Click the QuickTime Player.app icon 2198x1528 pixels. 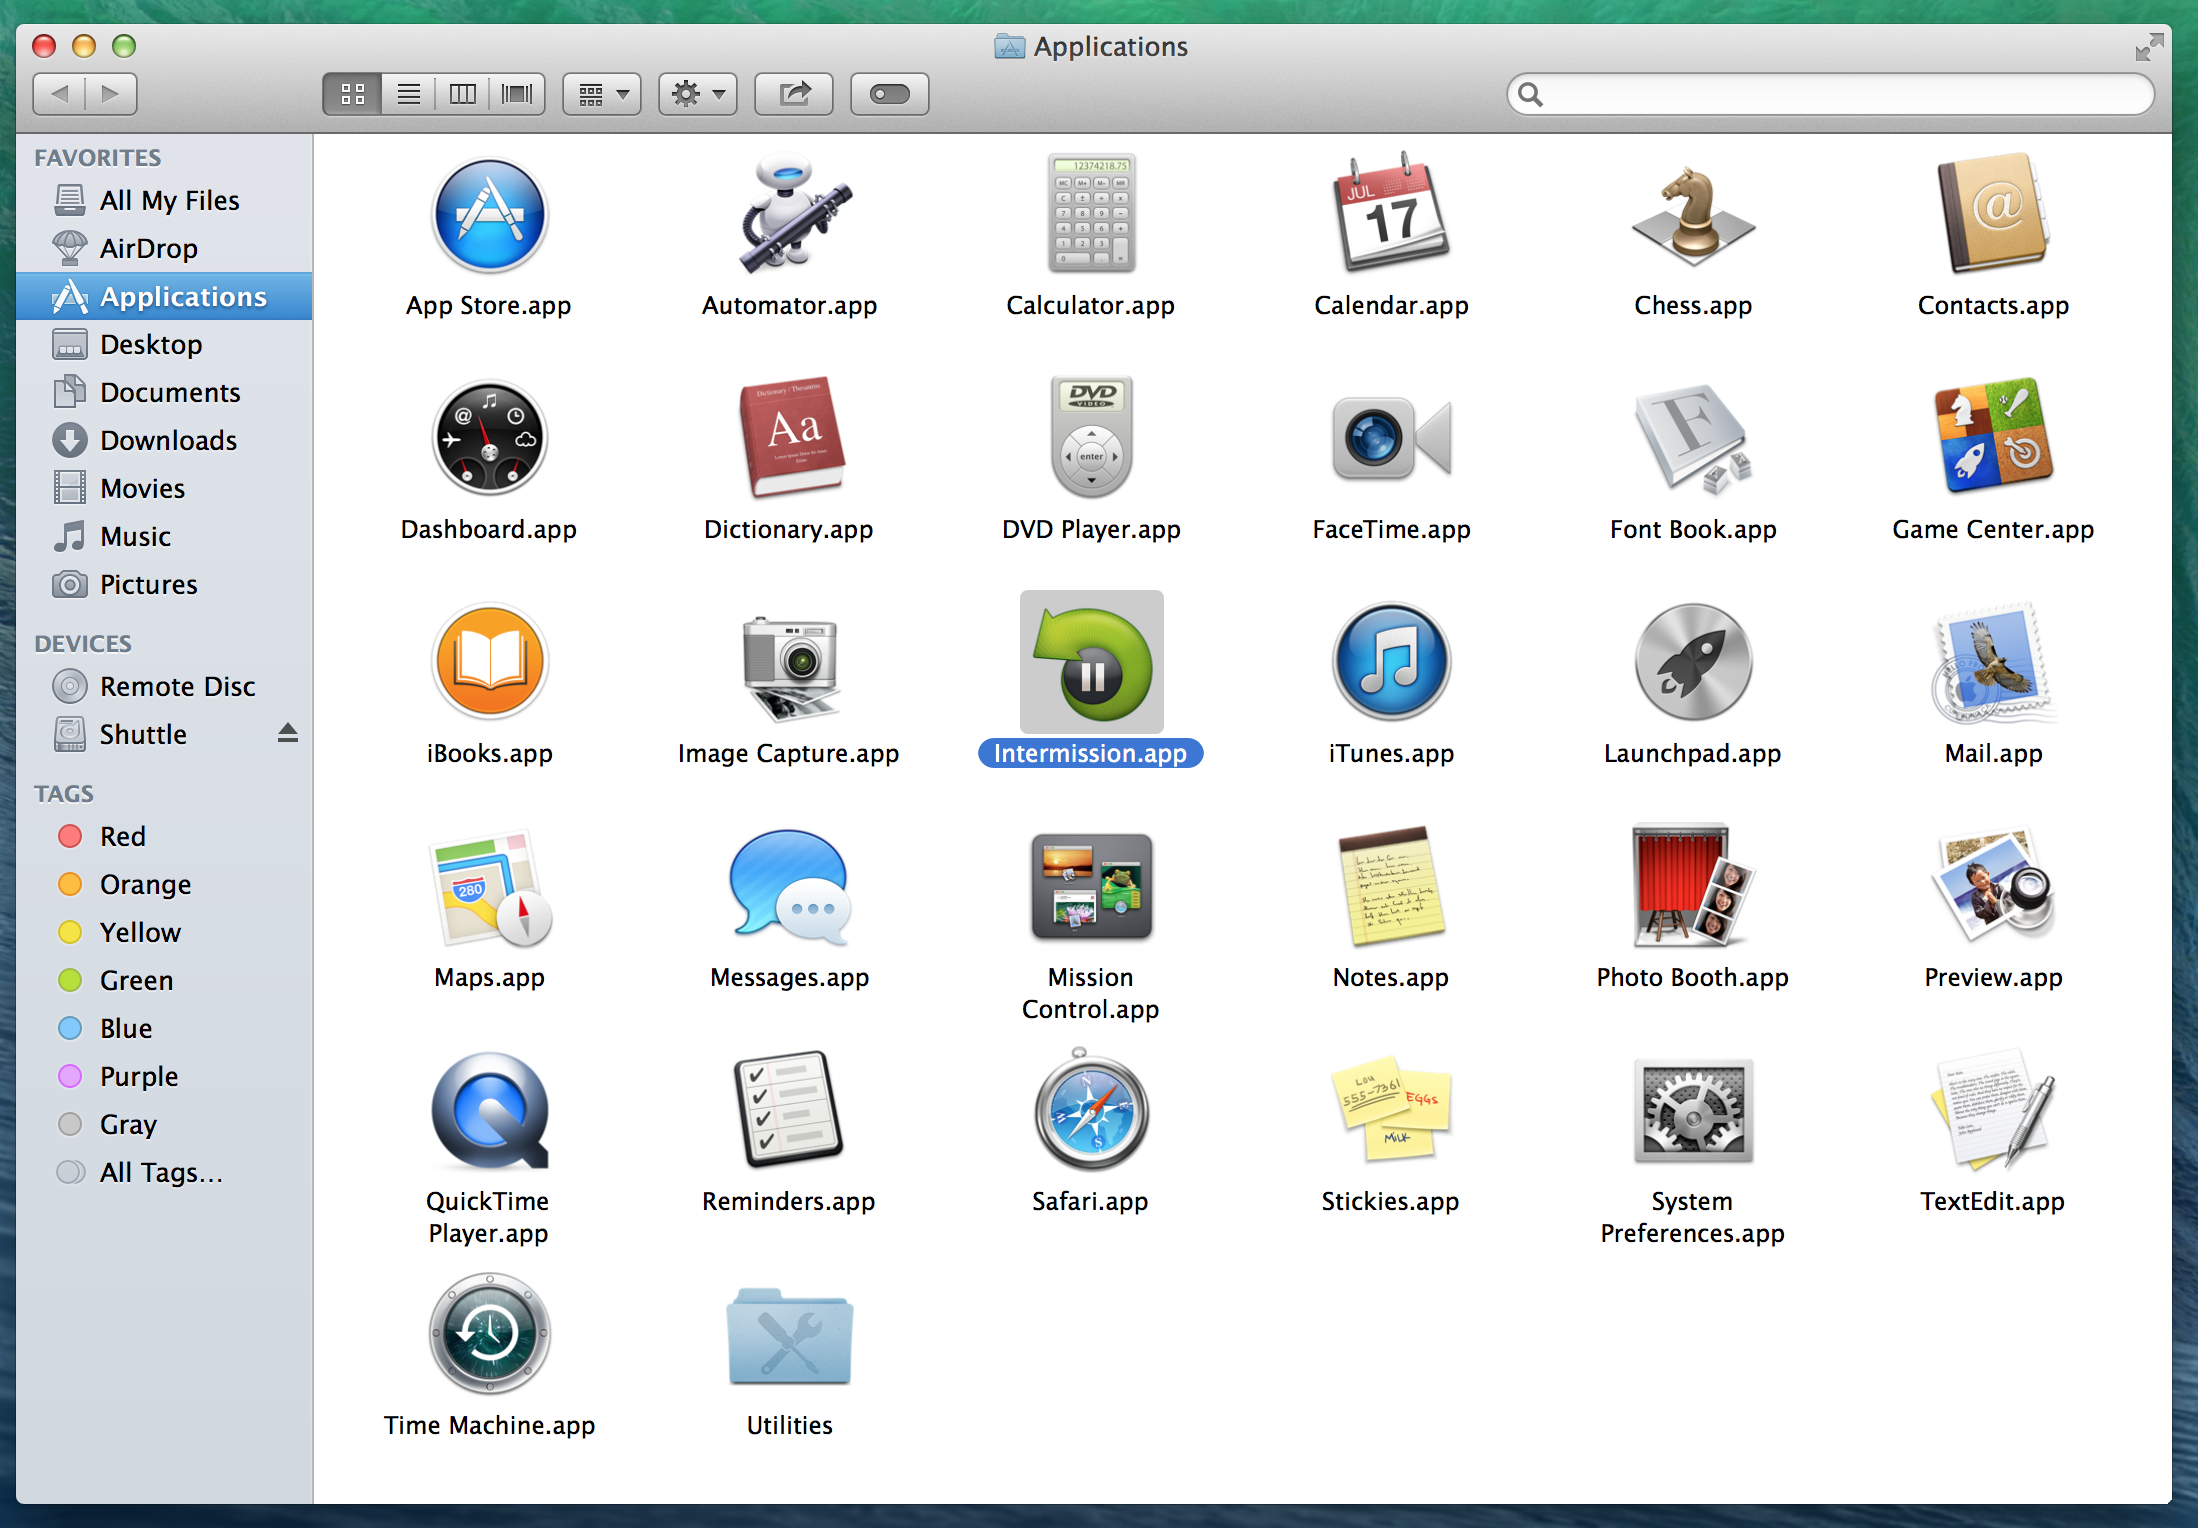(489, 1110)
